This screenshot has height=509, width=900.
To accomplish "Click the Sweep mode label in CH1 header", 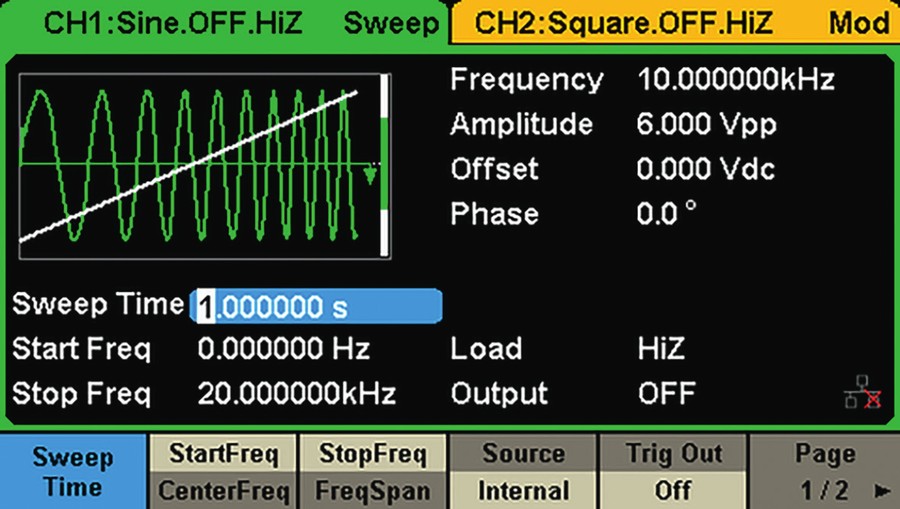I will point(391,23).
